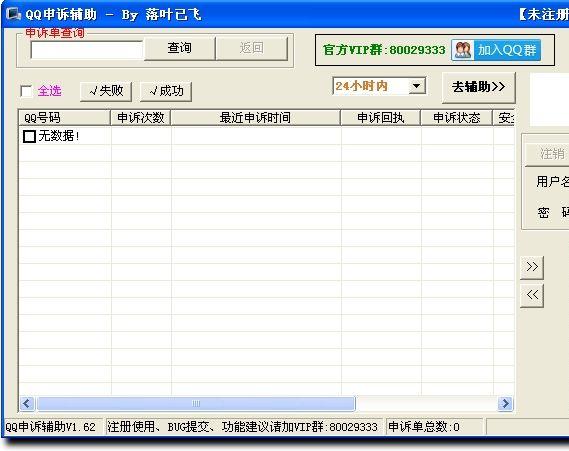Viewport: 569px width, 451px height.
Task: Click the QQ申诉辅助 title bar app icon
Action: 14,14
